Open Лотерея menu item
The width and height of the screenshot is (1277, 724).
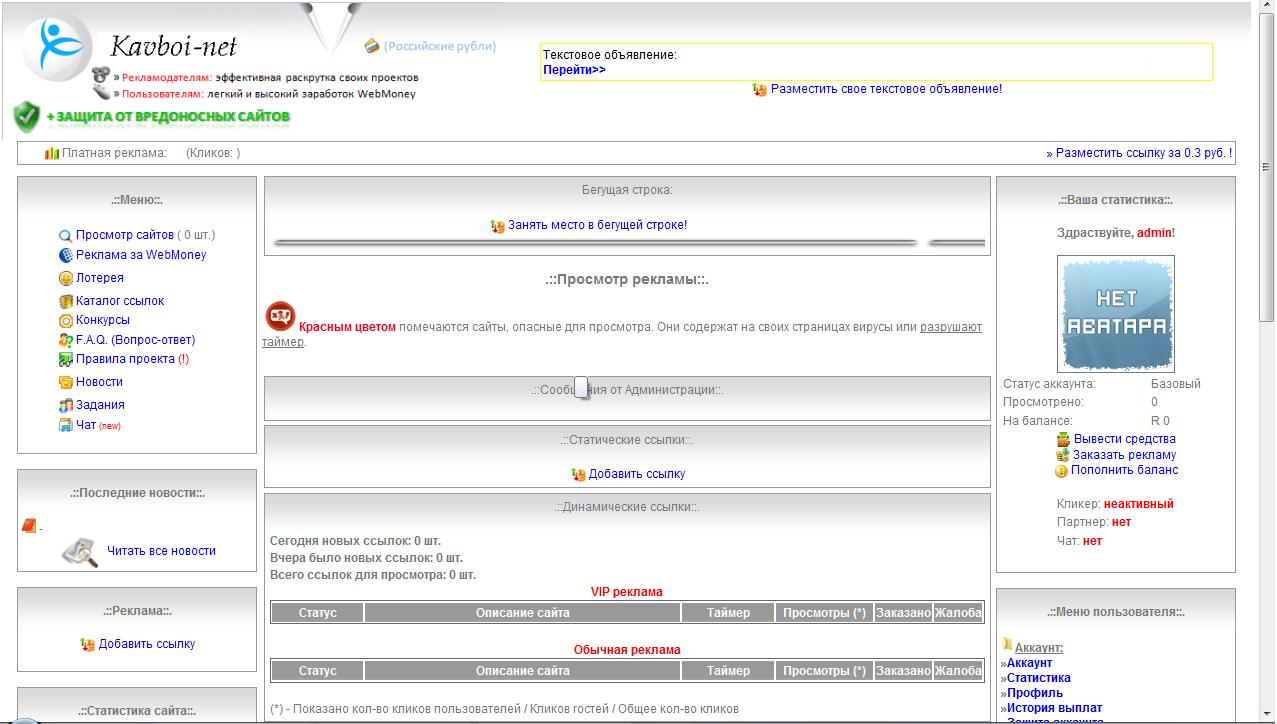(100, 278)
